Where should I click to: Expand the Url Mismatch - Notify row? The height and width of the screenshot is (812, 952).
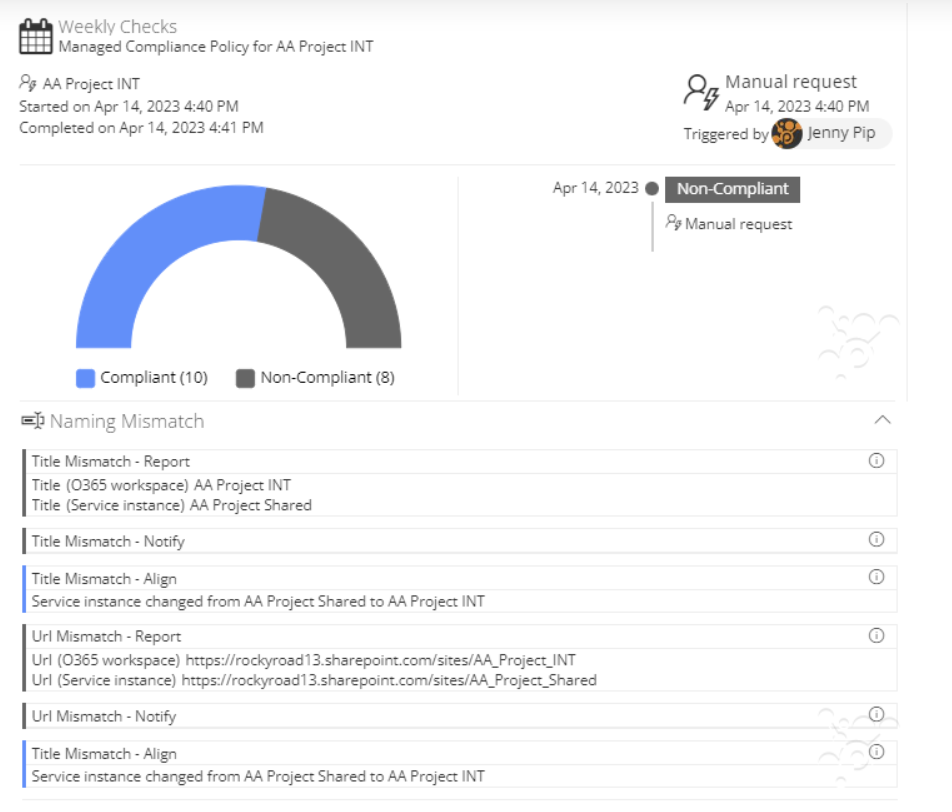tap(460, 716)
